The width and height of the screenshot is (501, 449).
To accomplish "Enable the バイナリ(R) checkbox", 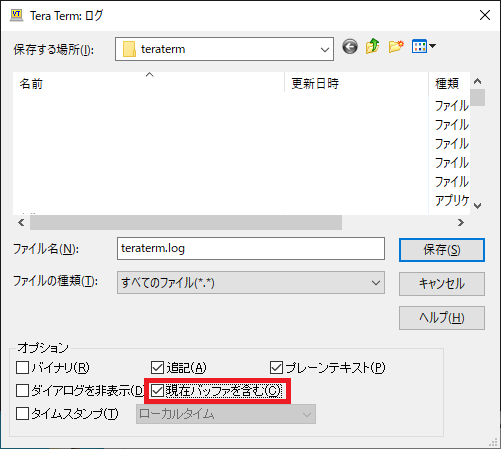I will 22,368.
